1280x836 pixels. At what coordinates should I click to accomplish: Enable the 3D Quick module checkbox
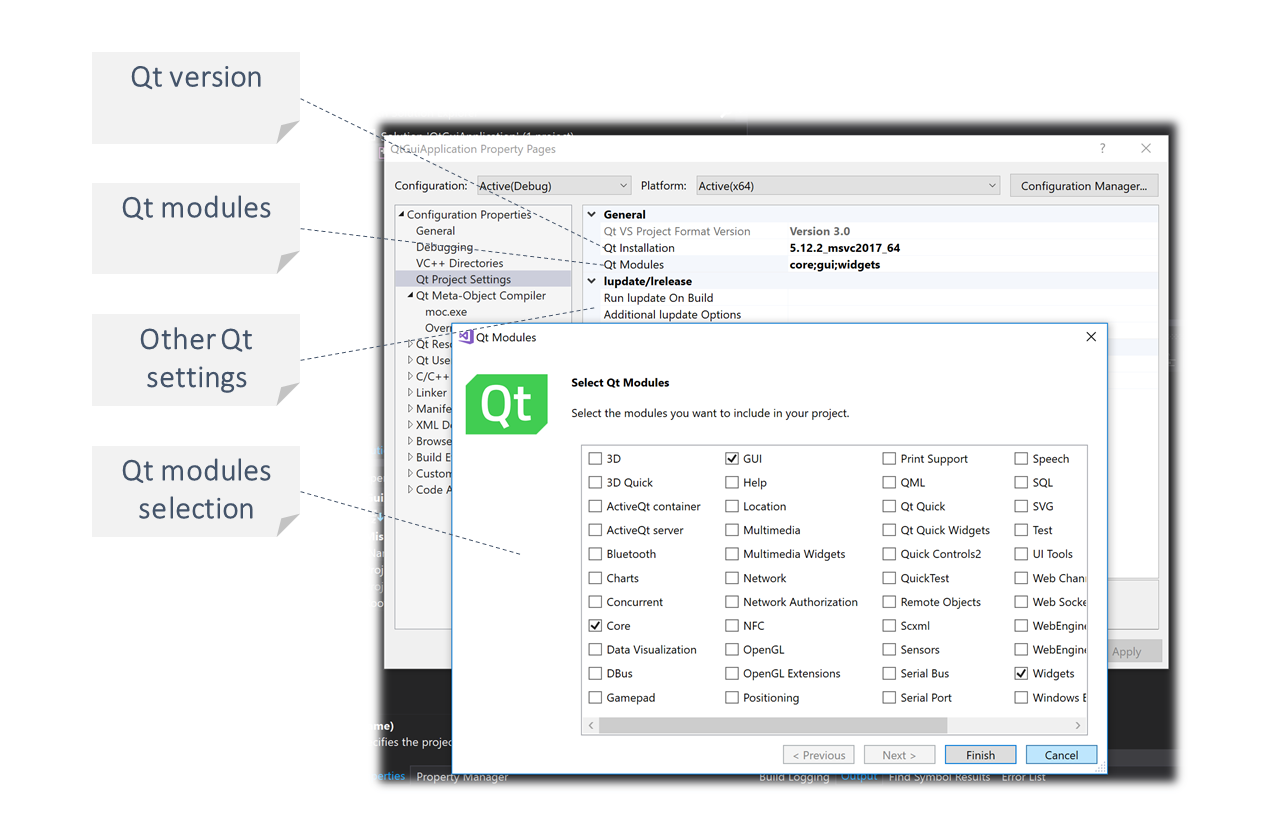coord(596,482)
